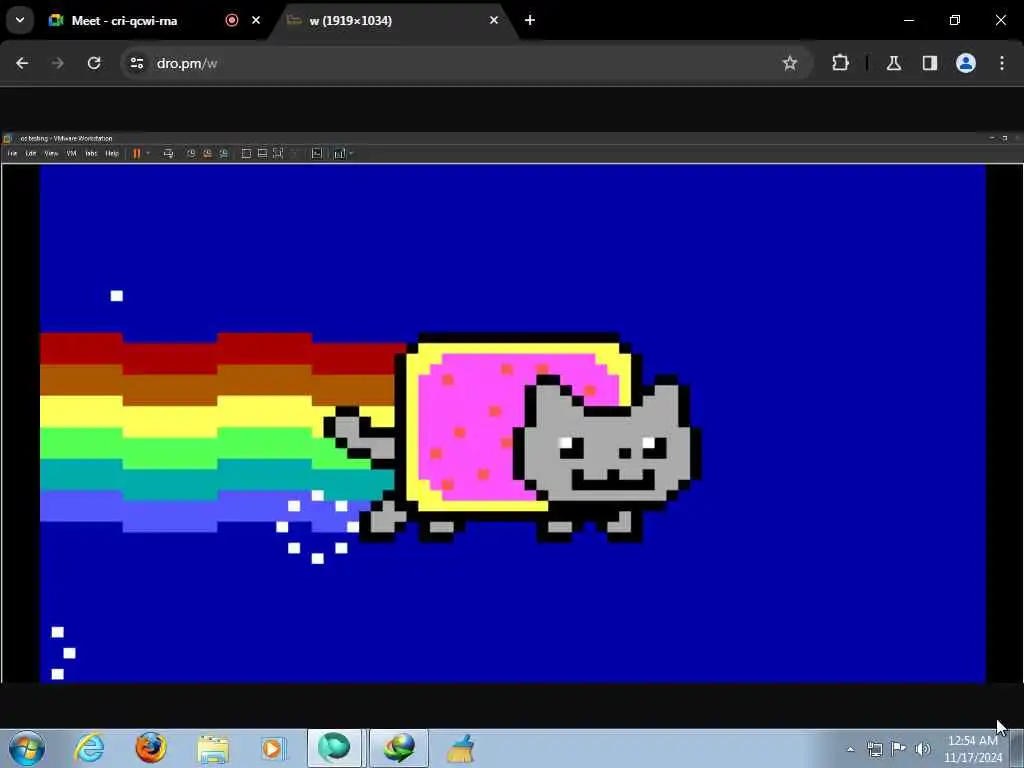Open Action Center flag icon

point(899,748)
